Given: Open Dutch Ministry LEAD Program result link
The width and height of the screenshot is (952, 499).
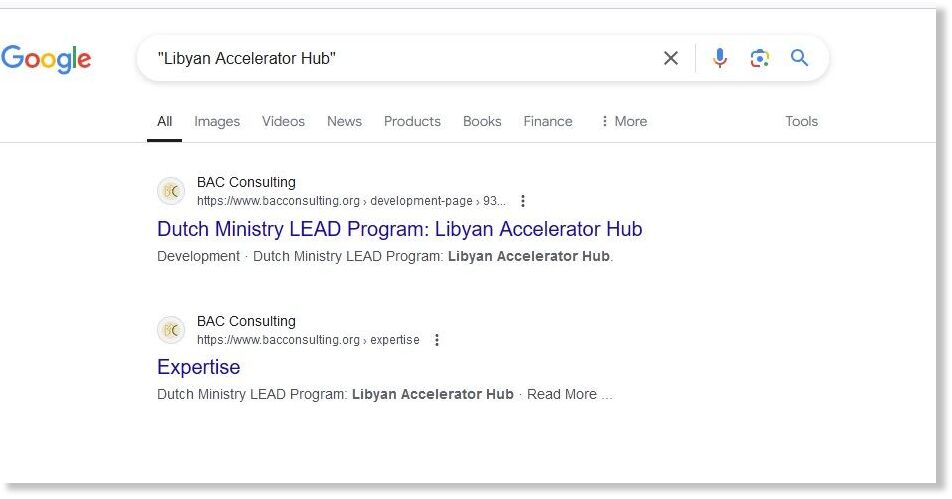Looking at the screenshot, I should click(400, 229).
